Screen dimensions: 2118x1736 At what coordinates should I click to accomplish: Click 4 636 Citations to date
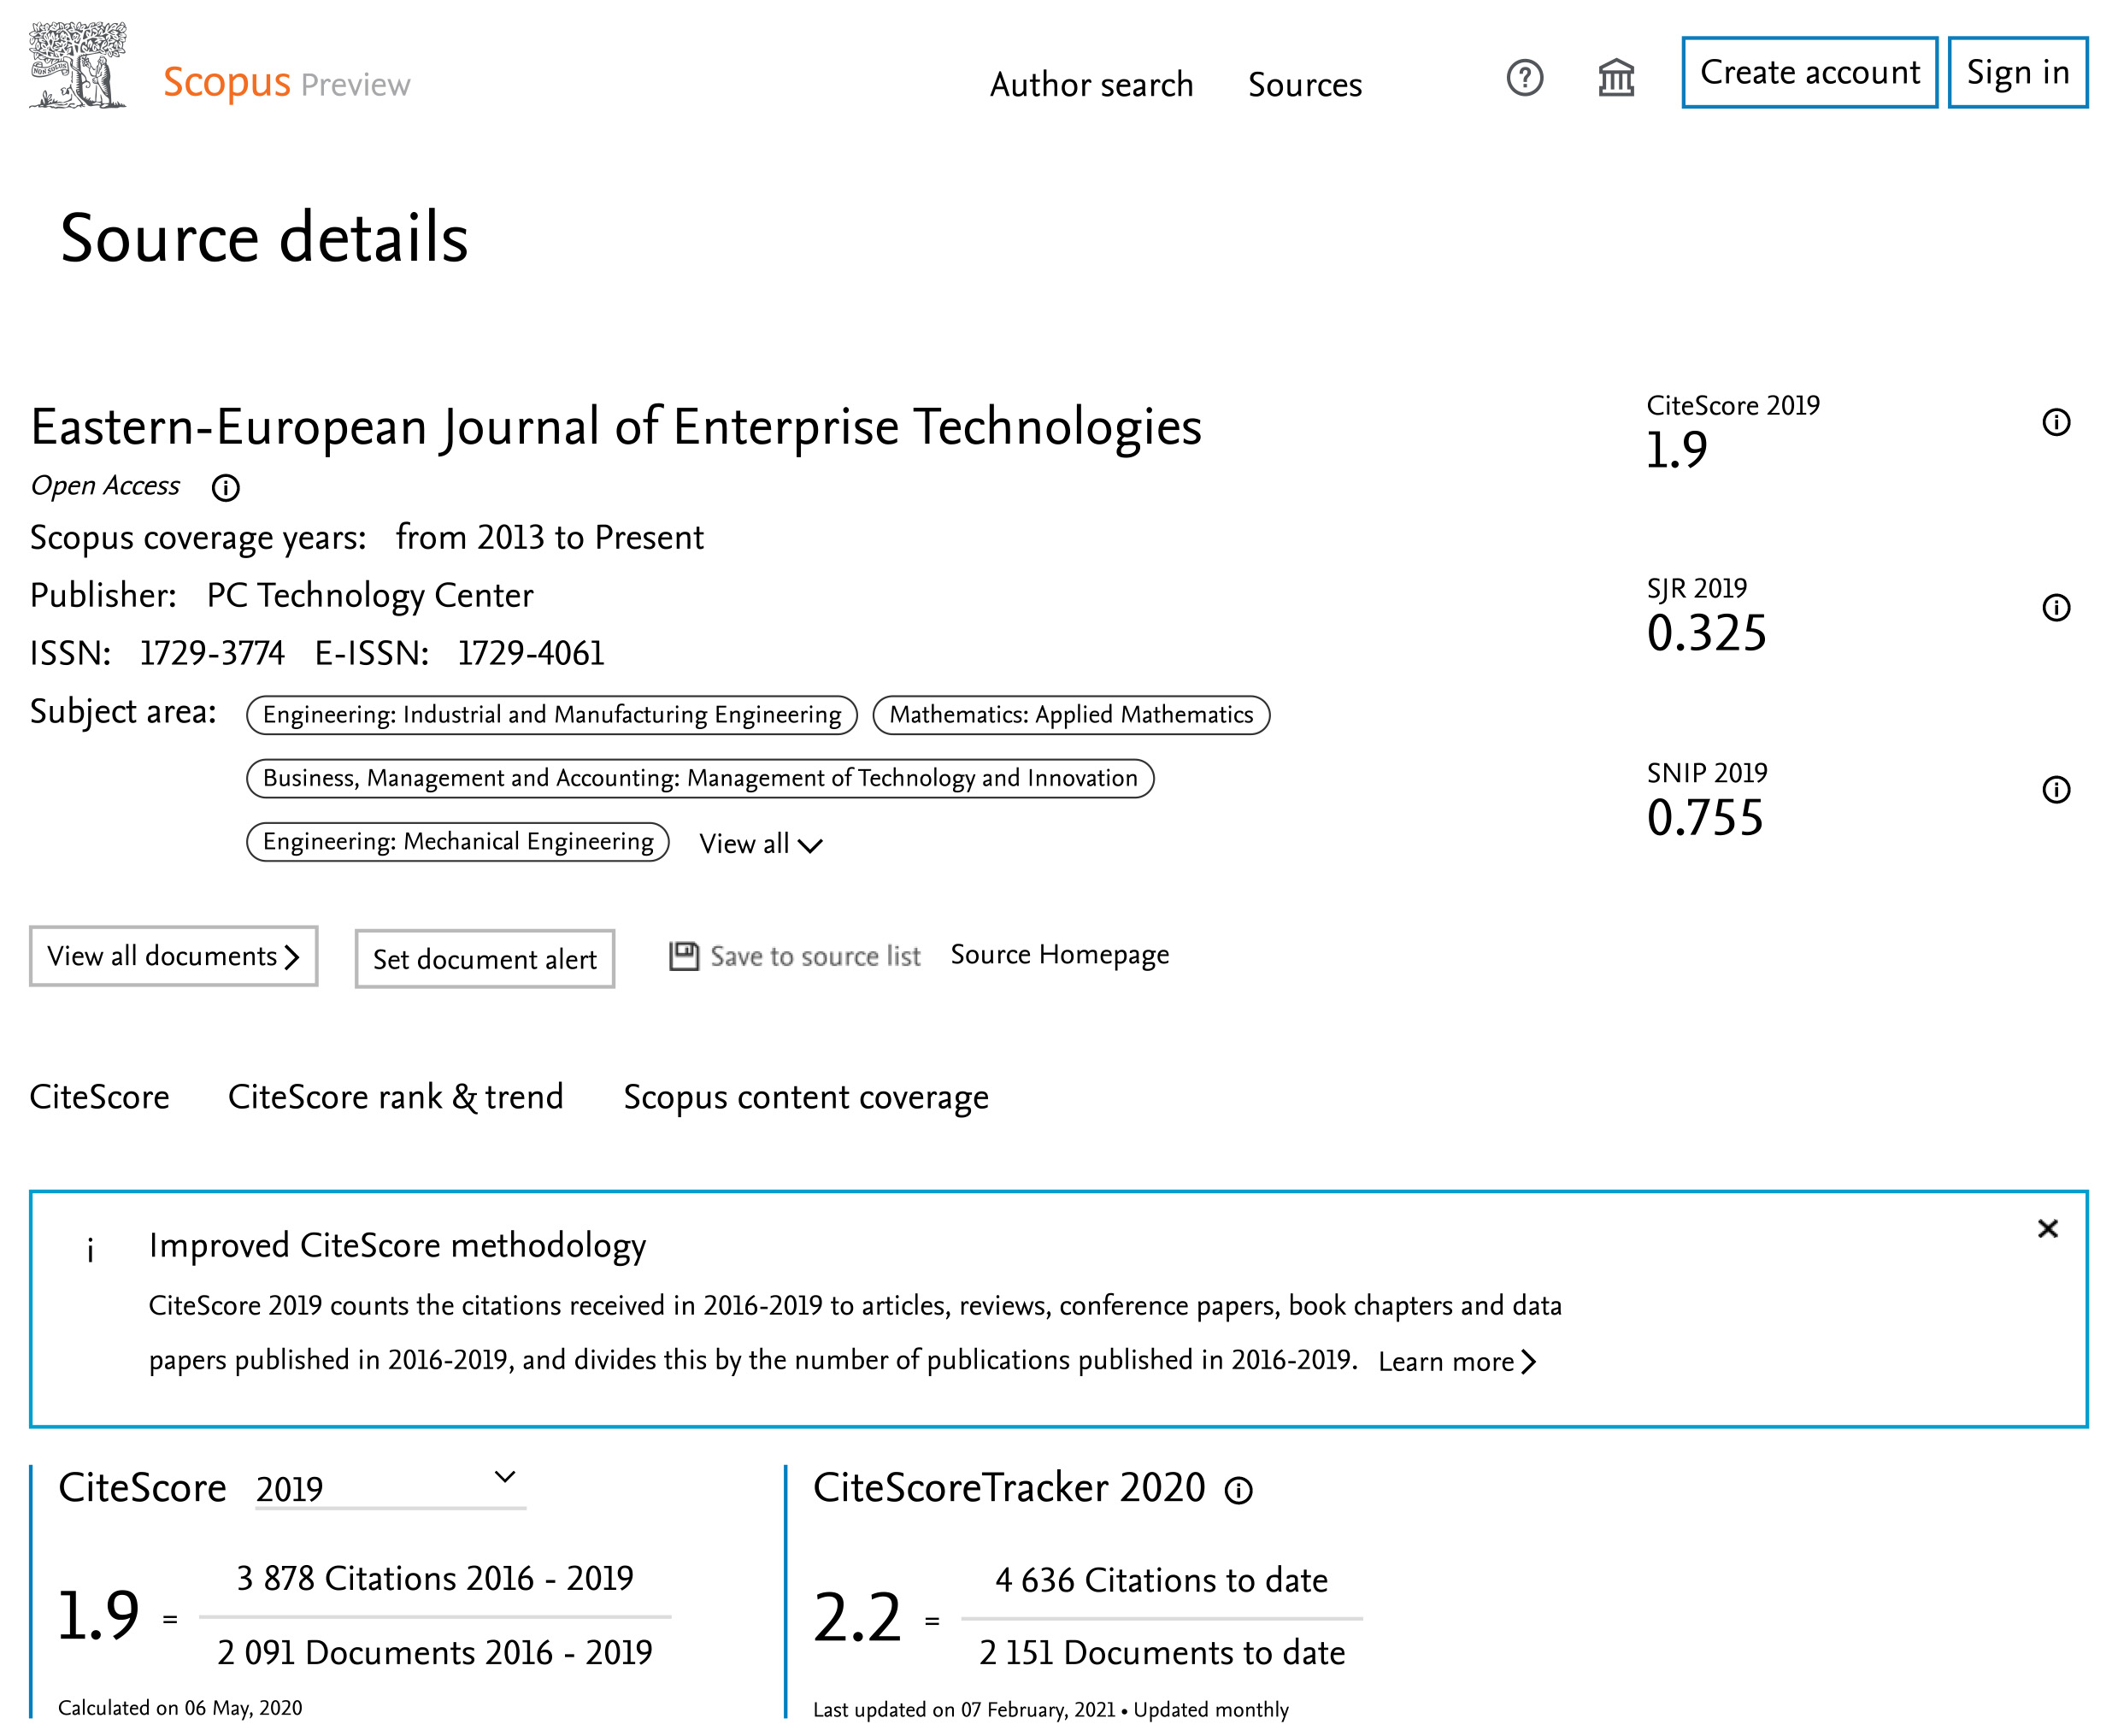1162,1581
